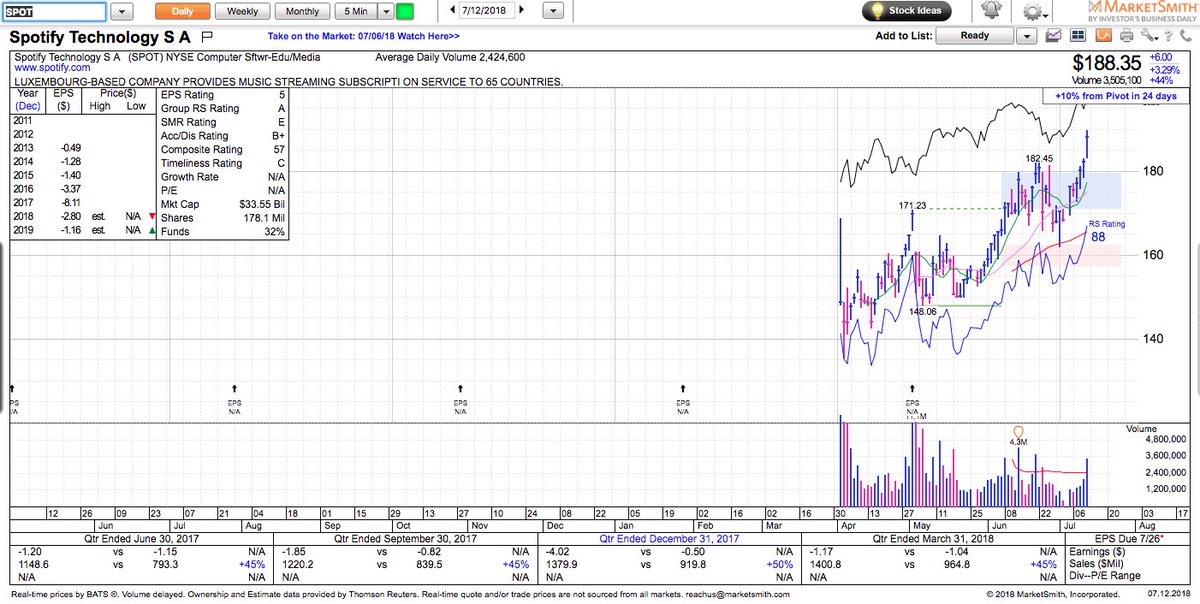The image size is (1200, 604).
Task: Click the Funds 32% row
Action: (x=222, y=231)
